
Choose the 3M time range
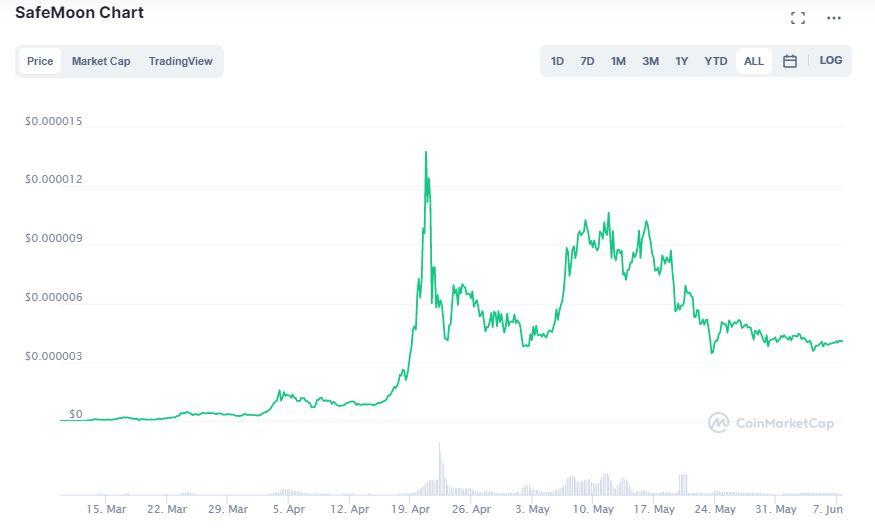650,61
